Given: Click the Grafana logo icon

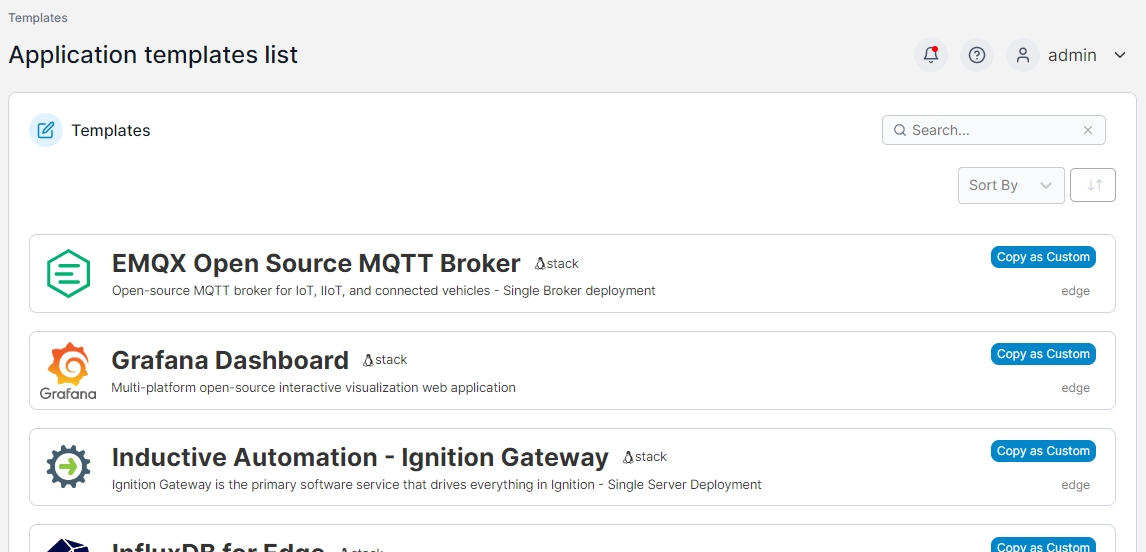Looking at the screenshot, I should pos(69,371).
